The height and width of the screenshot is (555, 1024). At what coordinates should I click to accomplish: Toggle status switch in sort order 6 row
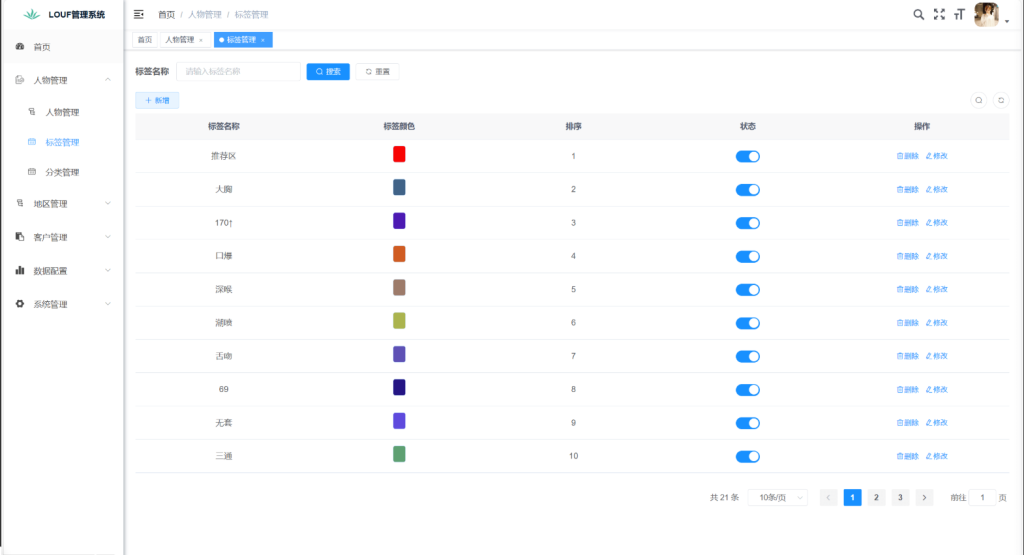click(x=748, y=323)
